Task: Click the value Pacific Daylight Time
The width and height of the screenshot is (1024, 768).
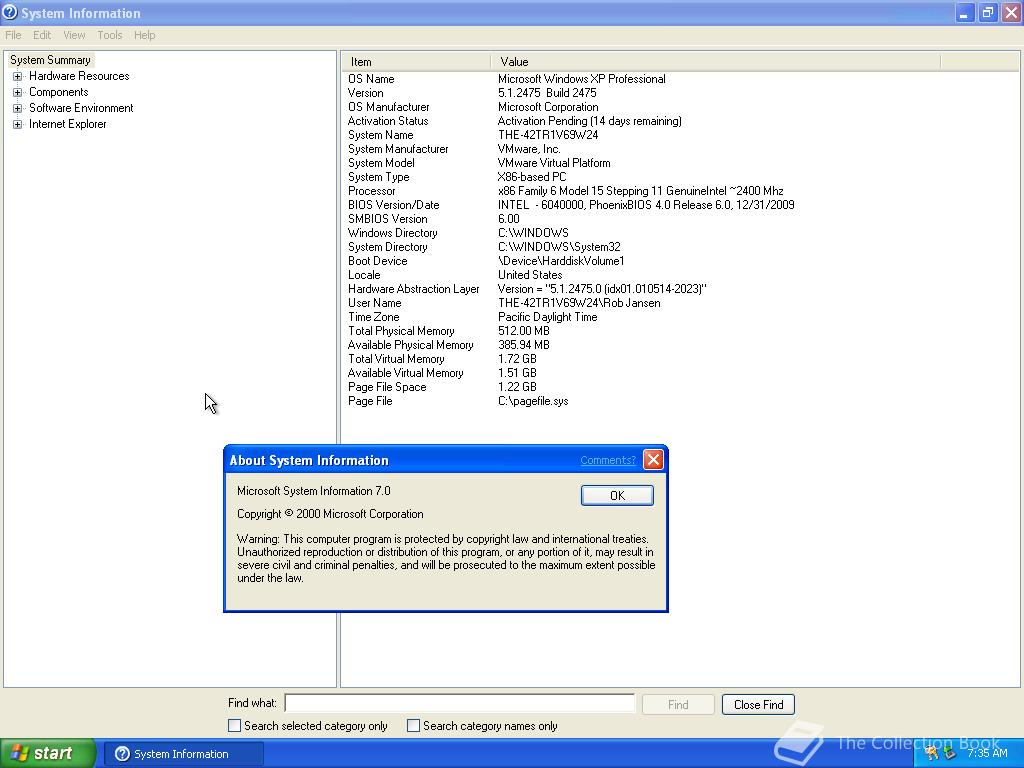Action: (x=547, y=317)
